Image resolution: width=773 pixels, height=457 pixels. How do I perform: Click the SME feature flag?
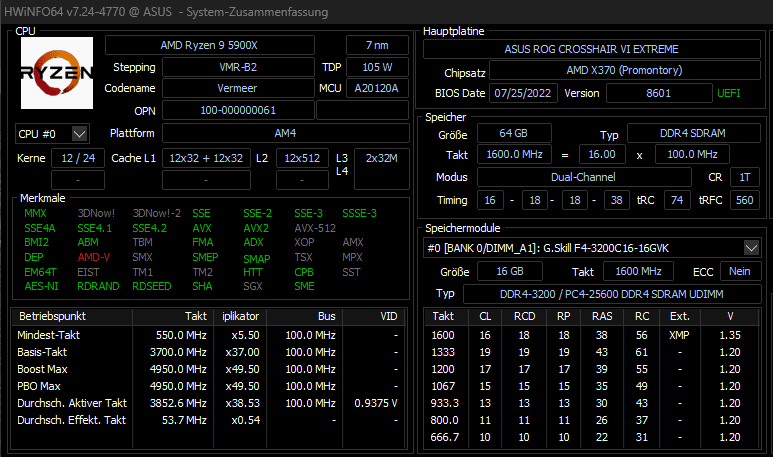pos(304,286)
